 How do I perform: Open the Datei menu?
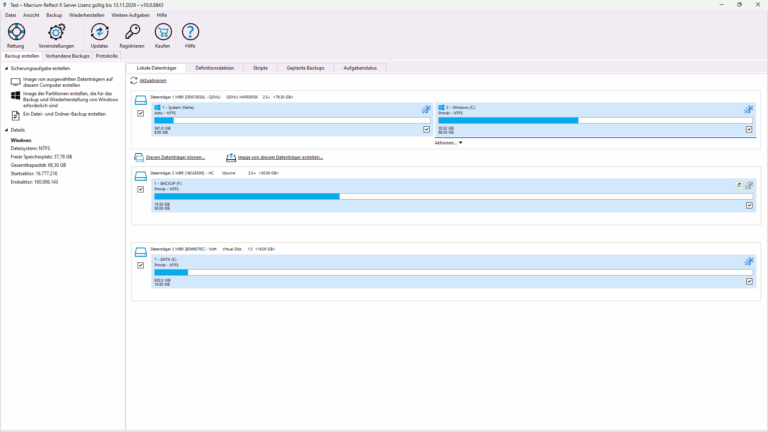coord(10,15)
